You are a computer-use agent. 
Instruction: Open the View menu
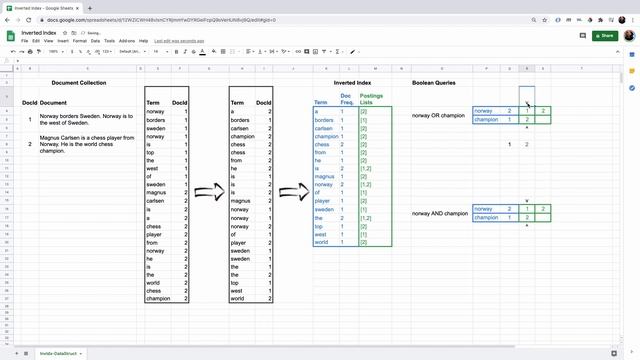[48, 41]
